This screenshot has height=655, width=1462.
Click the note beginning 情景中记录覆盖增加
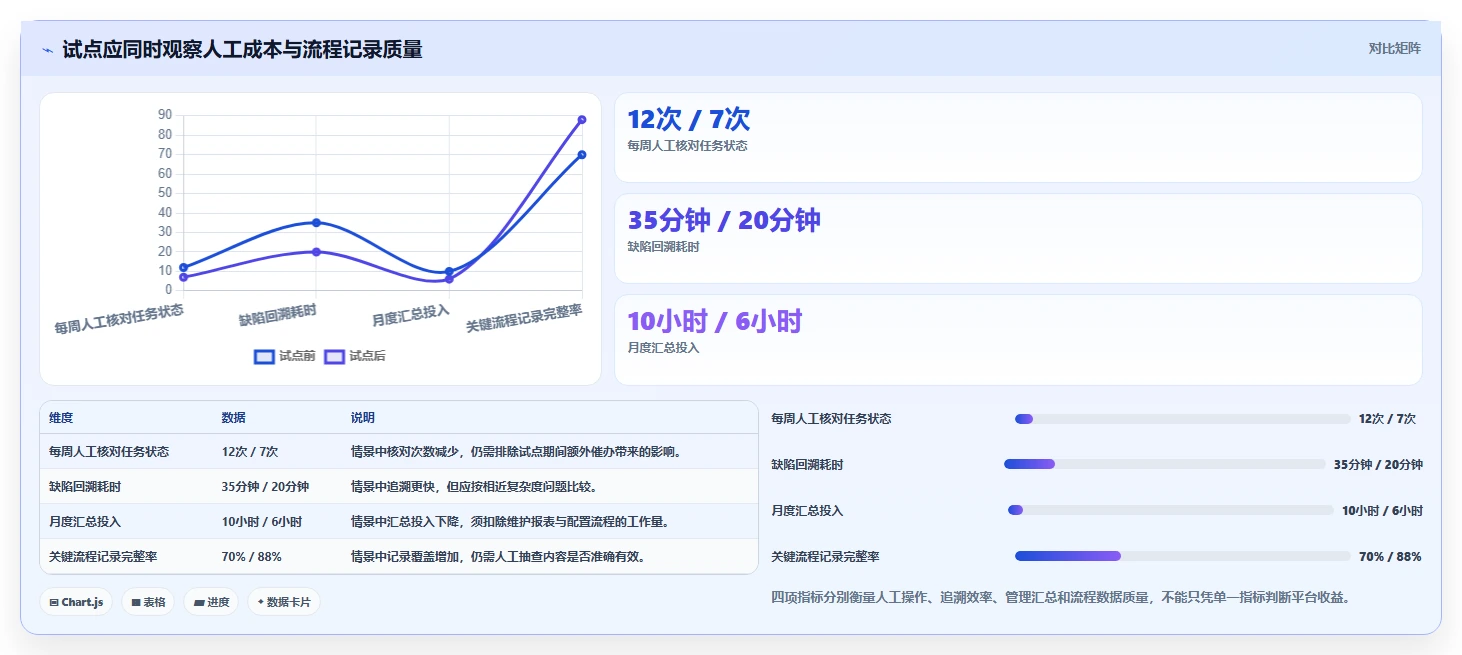[498, 556]
